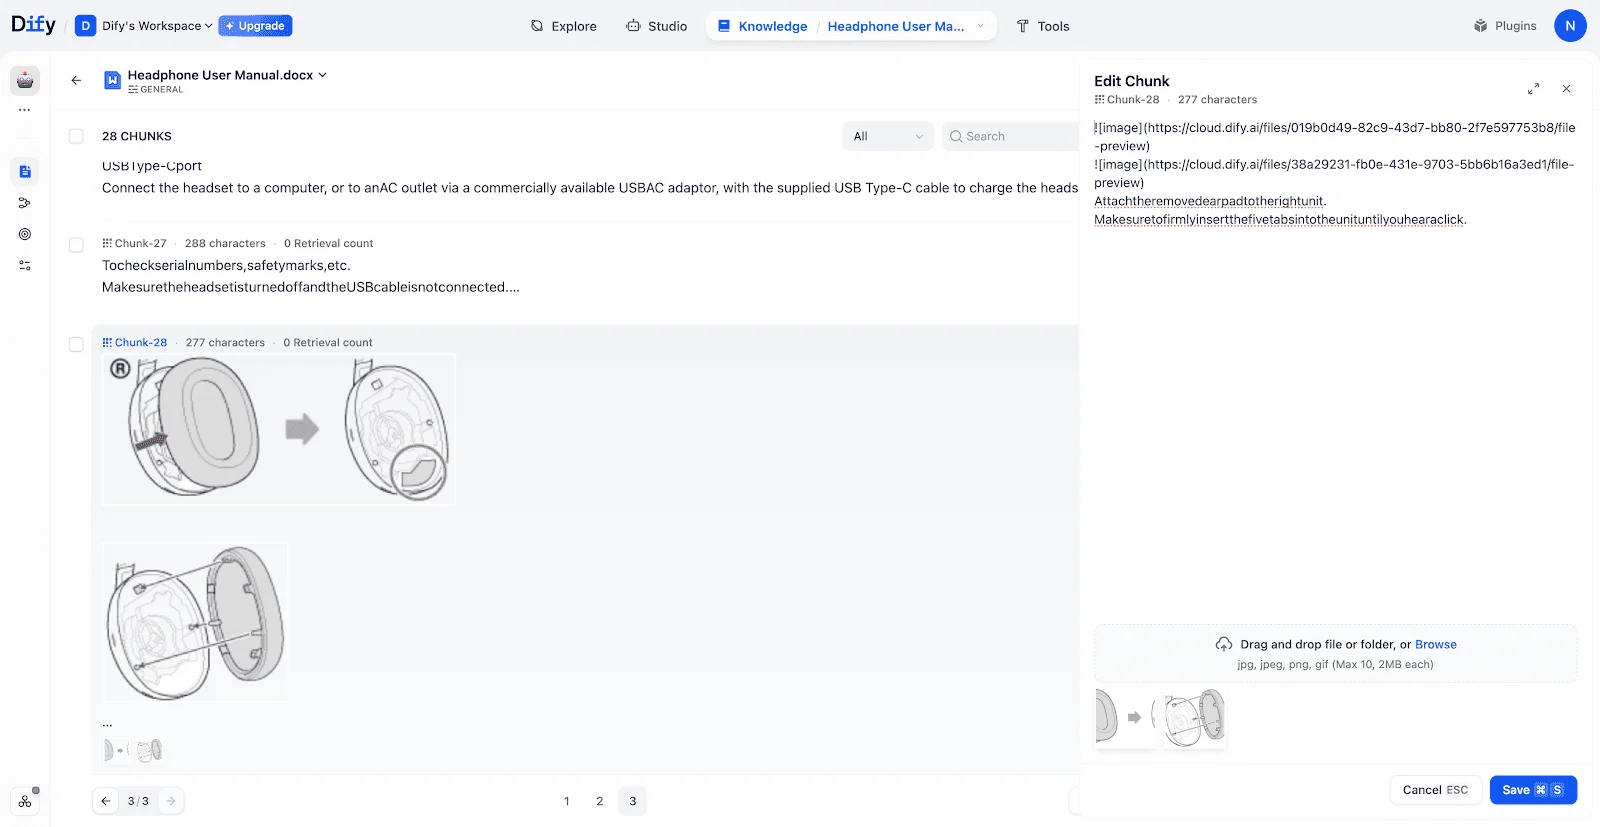Click the Dify logo
The width and height of the screenshot is (1600, 827).
33,25
